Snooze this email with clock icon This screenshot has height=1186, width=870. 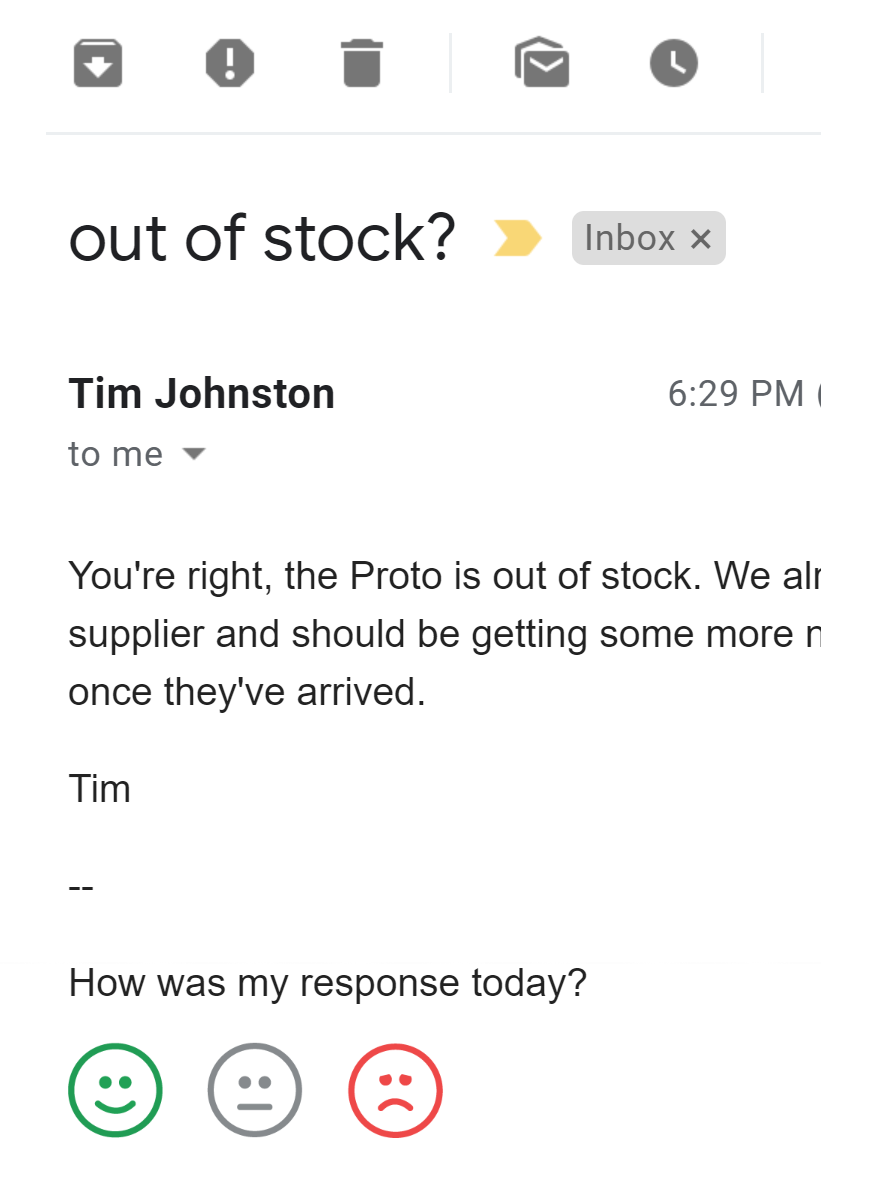tap(674, 63)
